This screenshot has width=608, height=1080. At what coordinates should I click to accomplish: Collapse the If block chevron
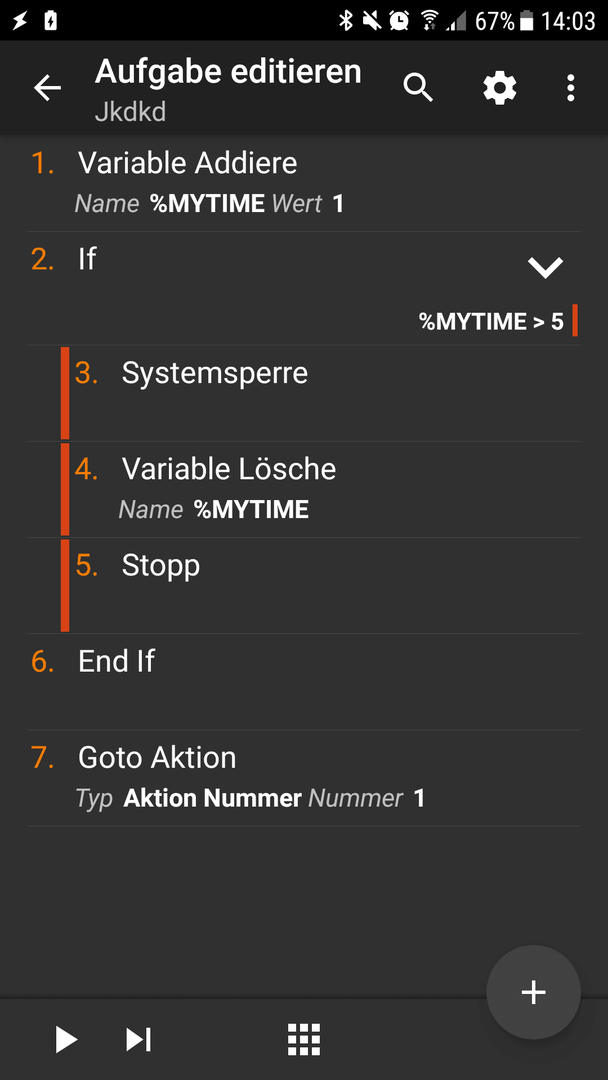click(x=545, y=267)
